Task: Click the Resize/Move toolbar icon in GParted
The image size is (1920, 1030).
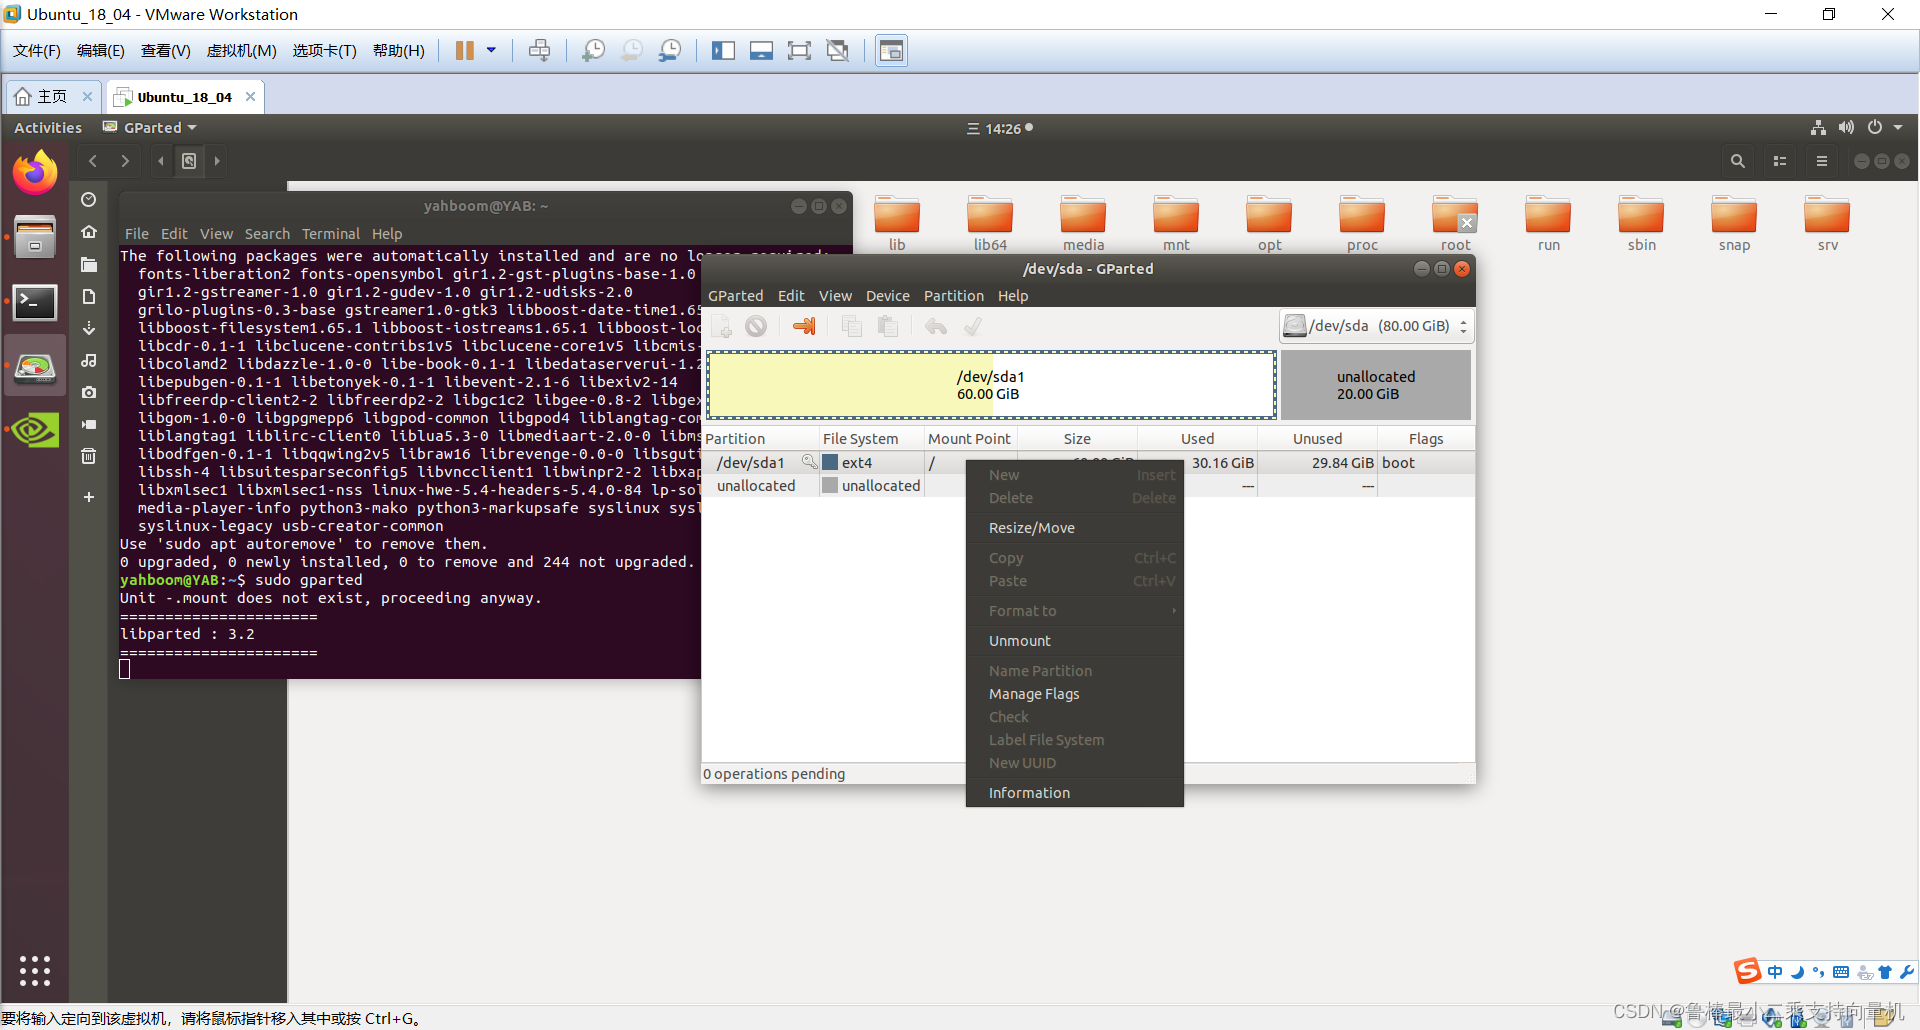Action: tap(804, 326)
